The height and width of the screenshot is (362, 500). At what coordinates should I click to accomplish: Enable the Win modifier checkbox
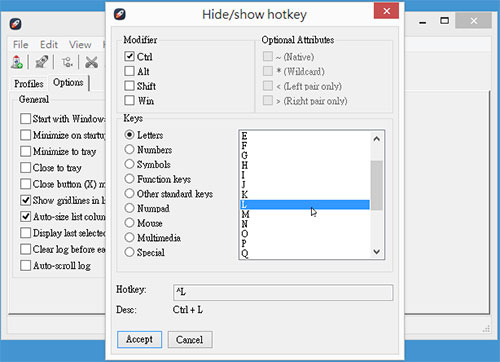pyautogui.click(x=129, y=100)
